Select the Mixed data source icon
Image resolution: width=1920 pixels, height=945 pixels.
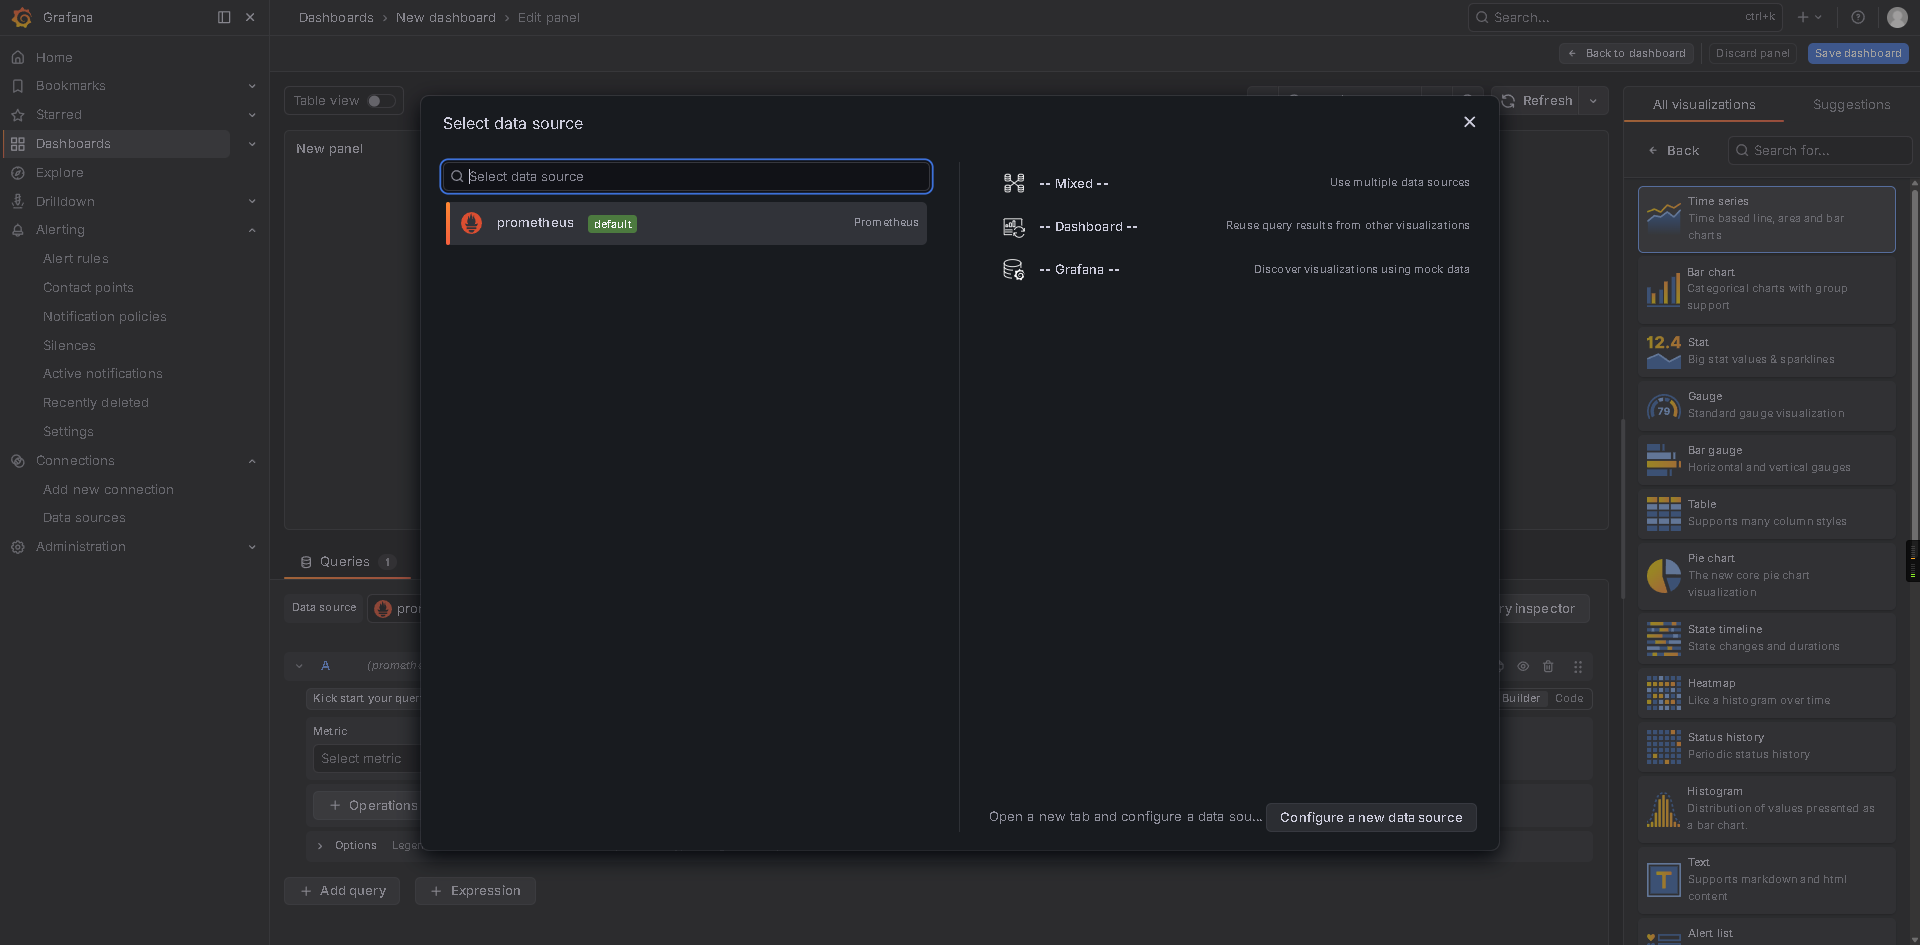coord(1014,183)
